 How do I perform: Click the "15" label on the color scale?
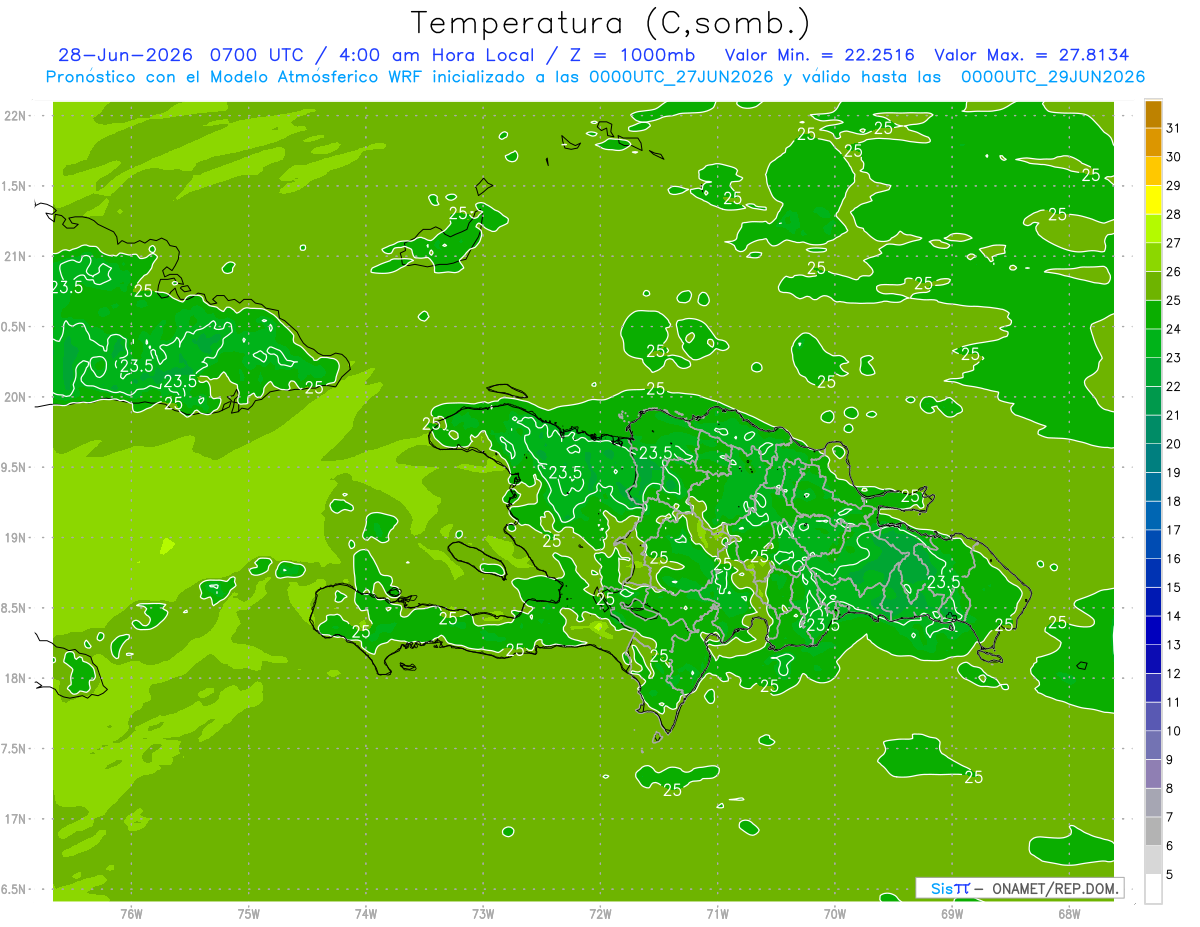tap(1174, 587)
